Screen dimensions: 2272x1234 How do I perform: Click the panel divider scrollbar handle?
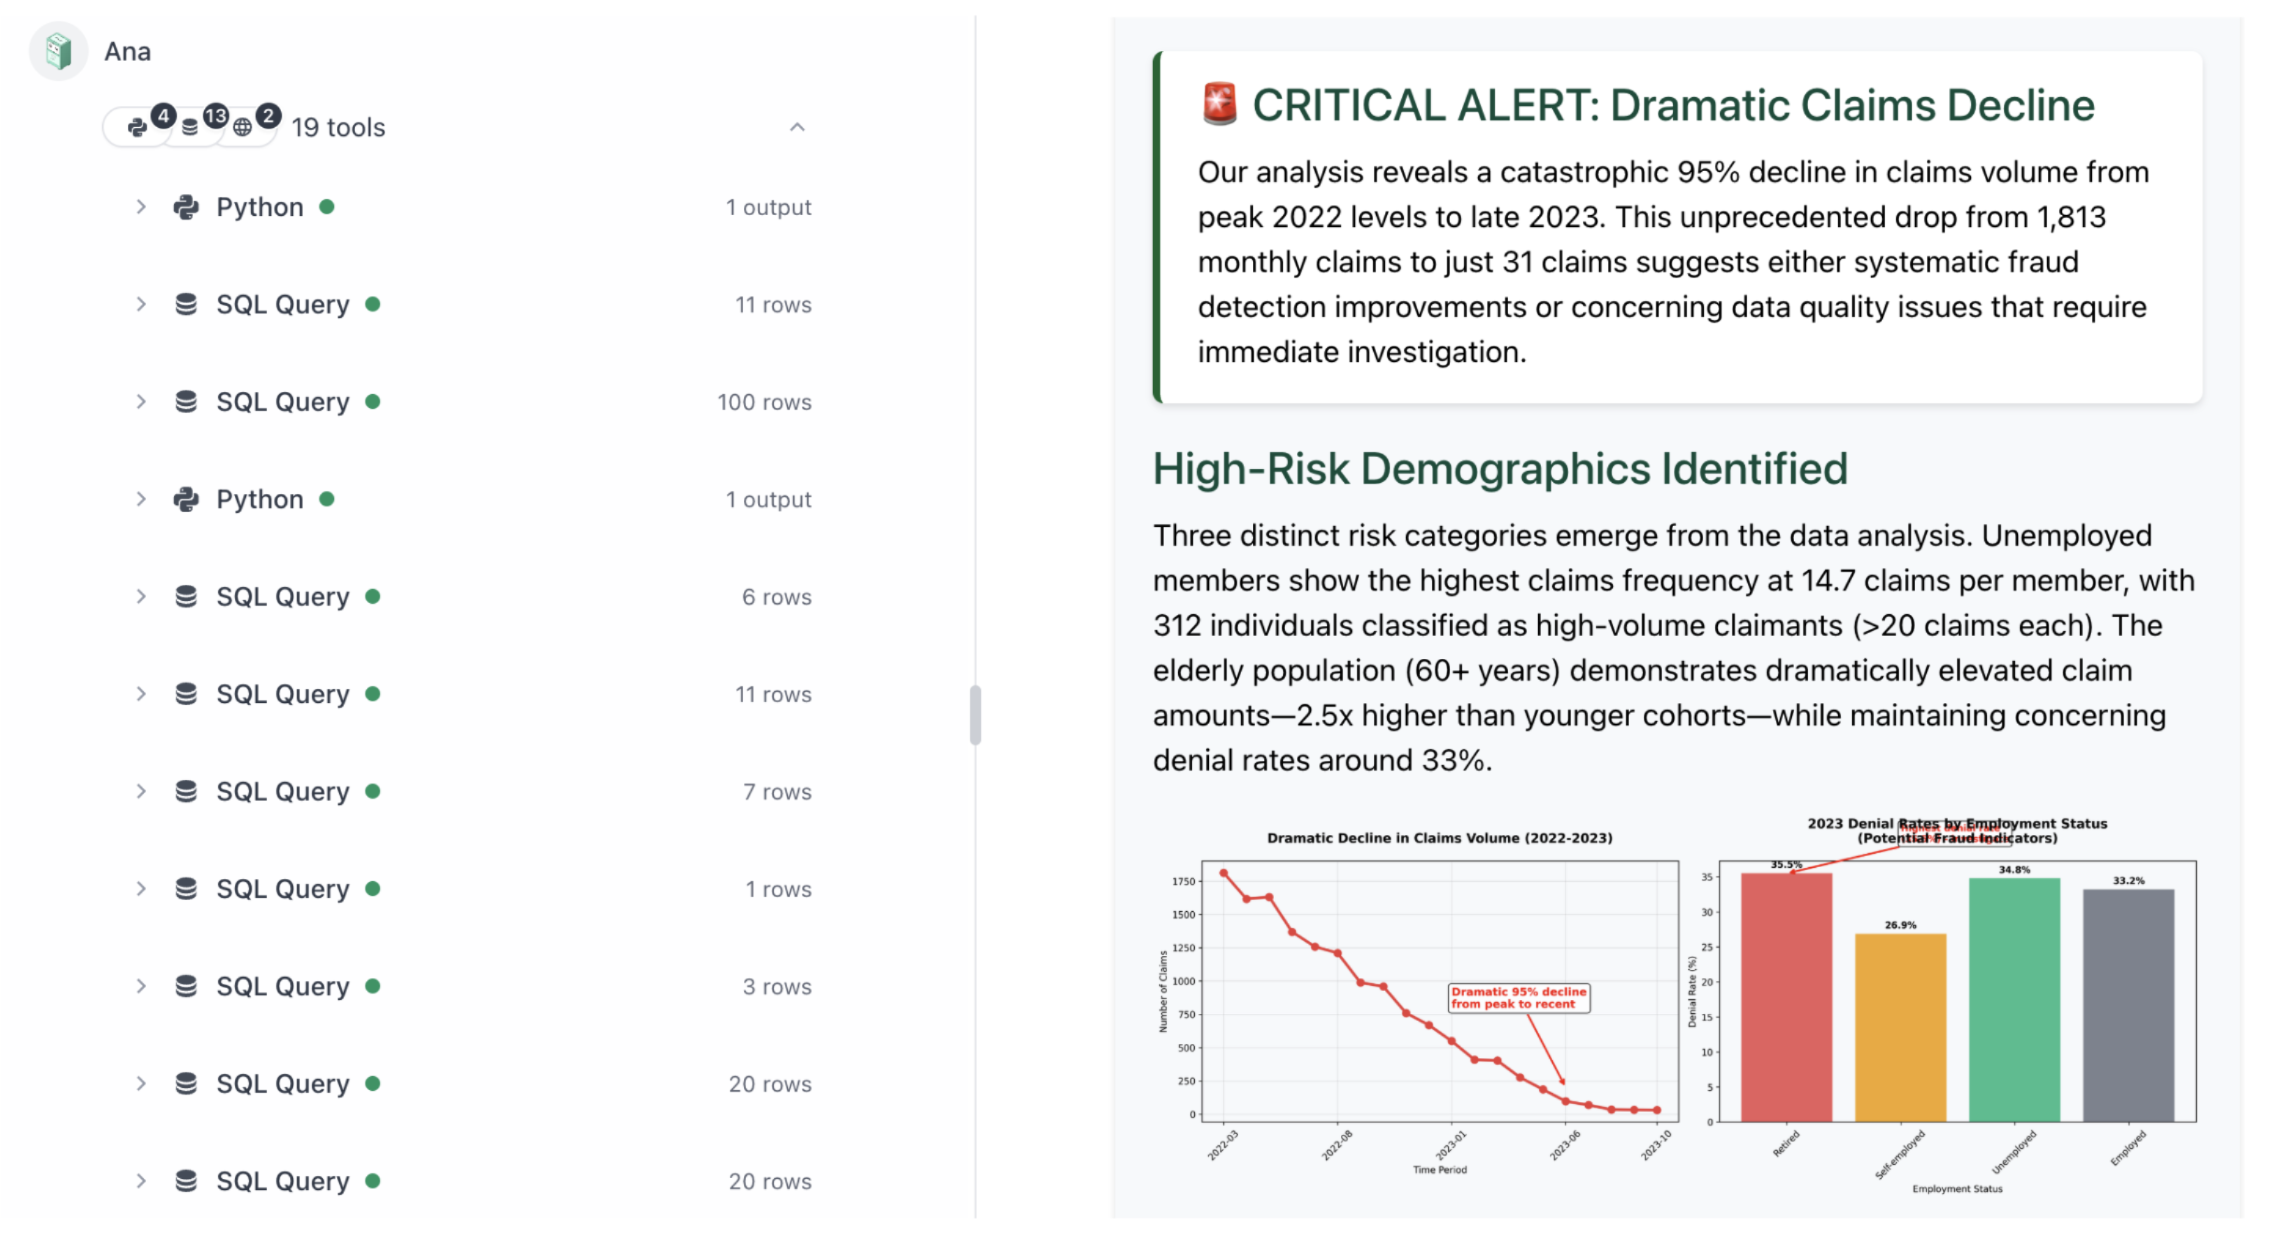point(975,715)
